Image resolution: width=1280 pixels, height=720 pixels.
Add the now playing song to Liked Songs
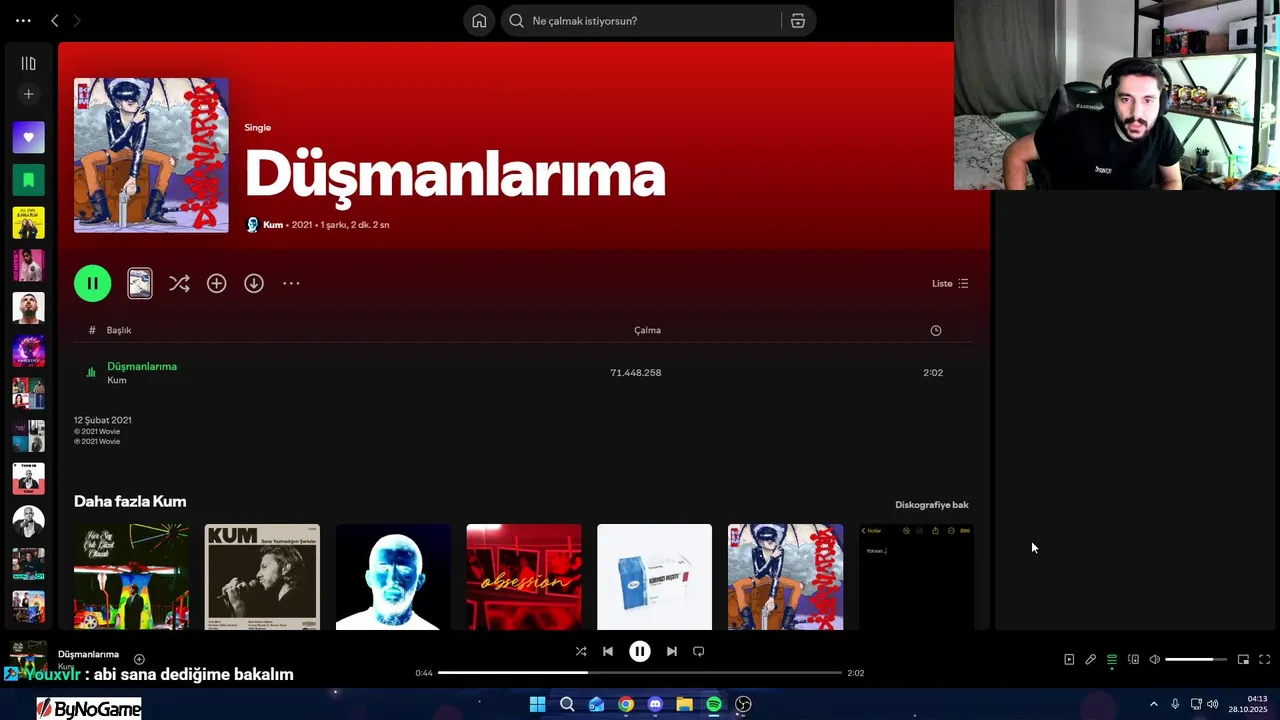[139, 659]
